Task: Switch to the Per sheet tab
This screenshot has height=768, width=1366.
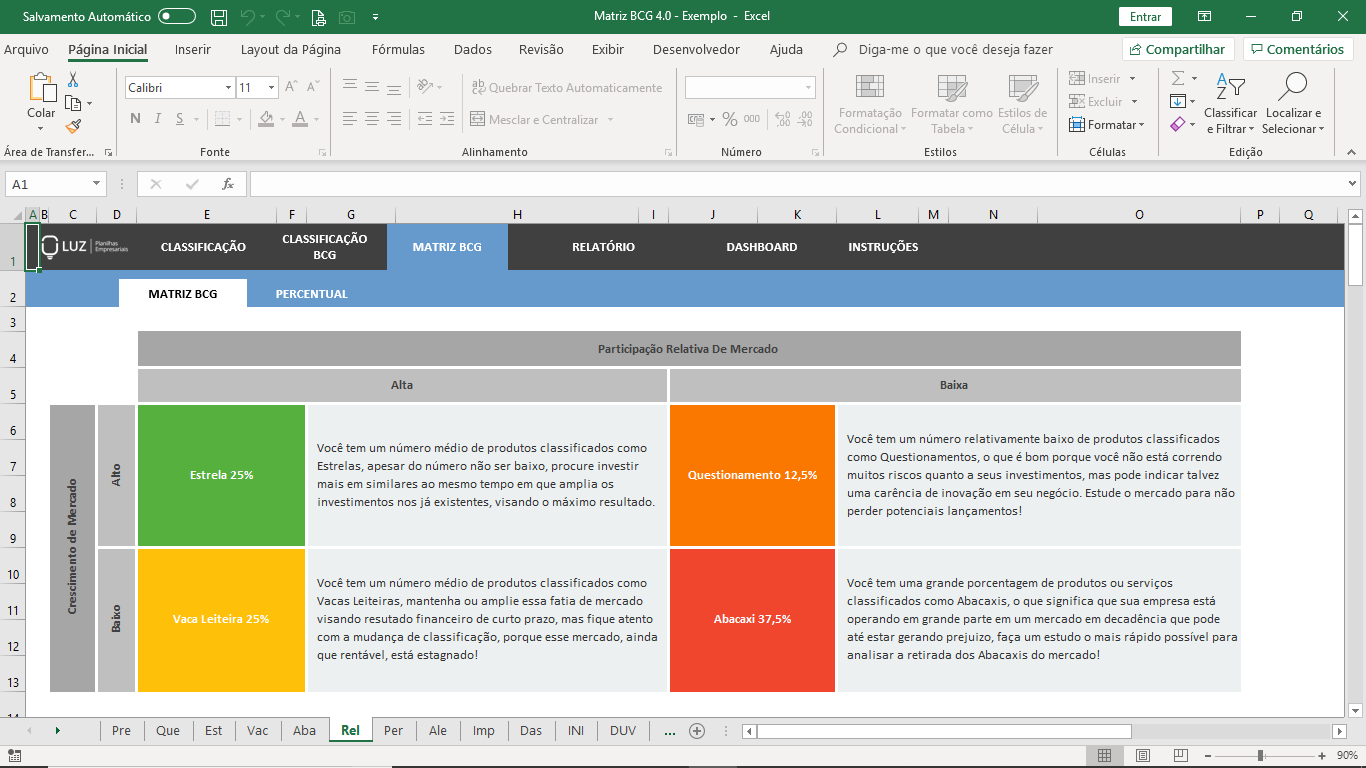Action: click(394, 730)
